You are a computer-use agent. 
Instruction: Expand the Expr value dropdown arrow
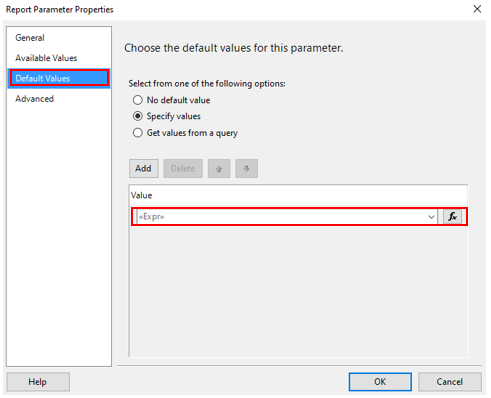pos(431,217)
